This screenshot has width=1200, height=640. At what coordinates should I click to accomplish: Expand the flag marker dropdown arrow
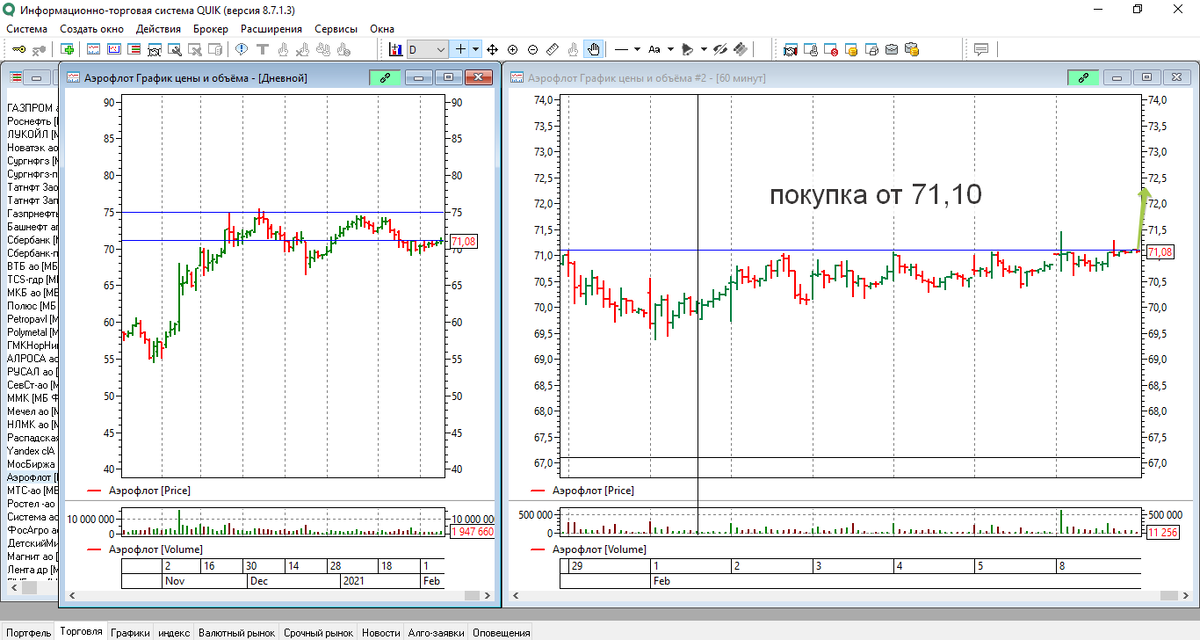tap(702, 49)
